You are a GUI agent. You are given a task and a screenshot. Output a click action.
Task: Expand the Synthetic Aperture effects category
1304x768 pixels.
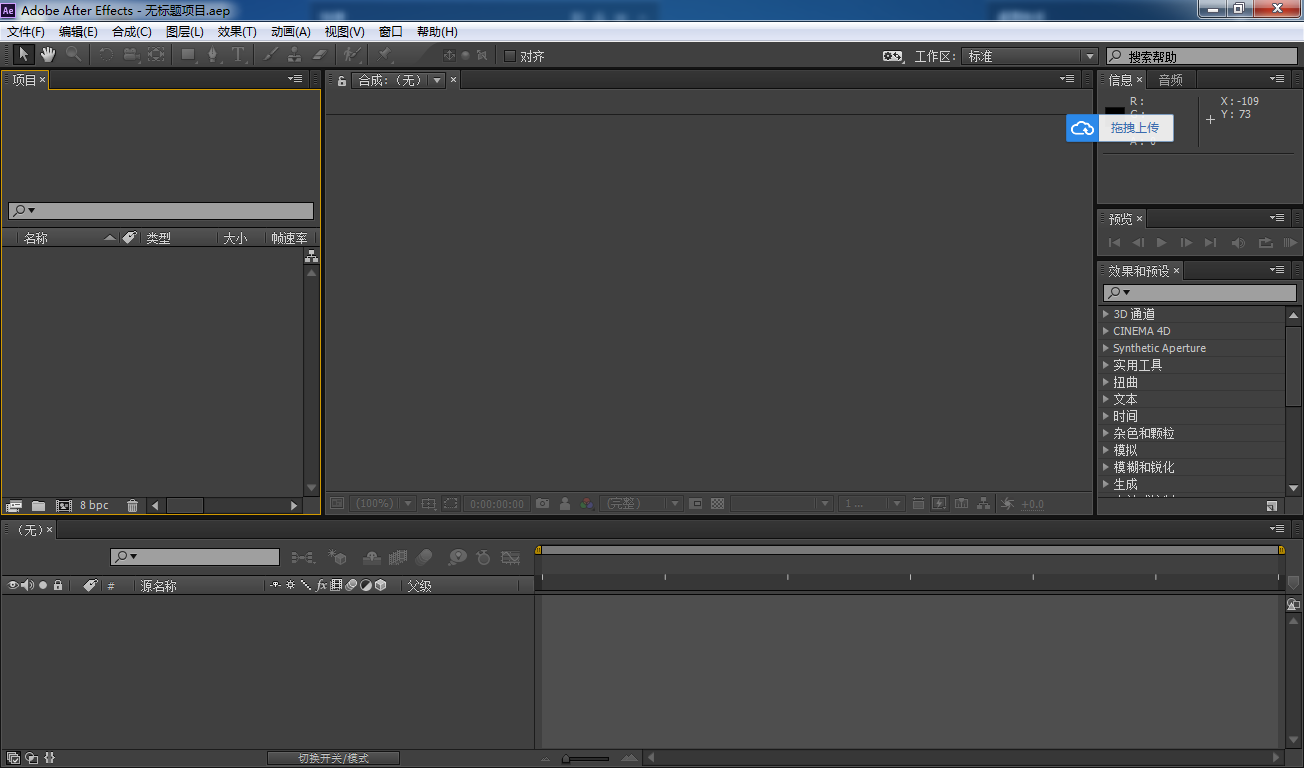click(x=1106, y=348)
